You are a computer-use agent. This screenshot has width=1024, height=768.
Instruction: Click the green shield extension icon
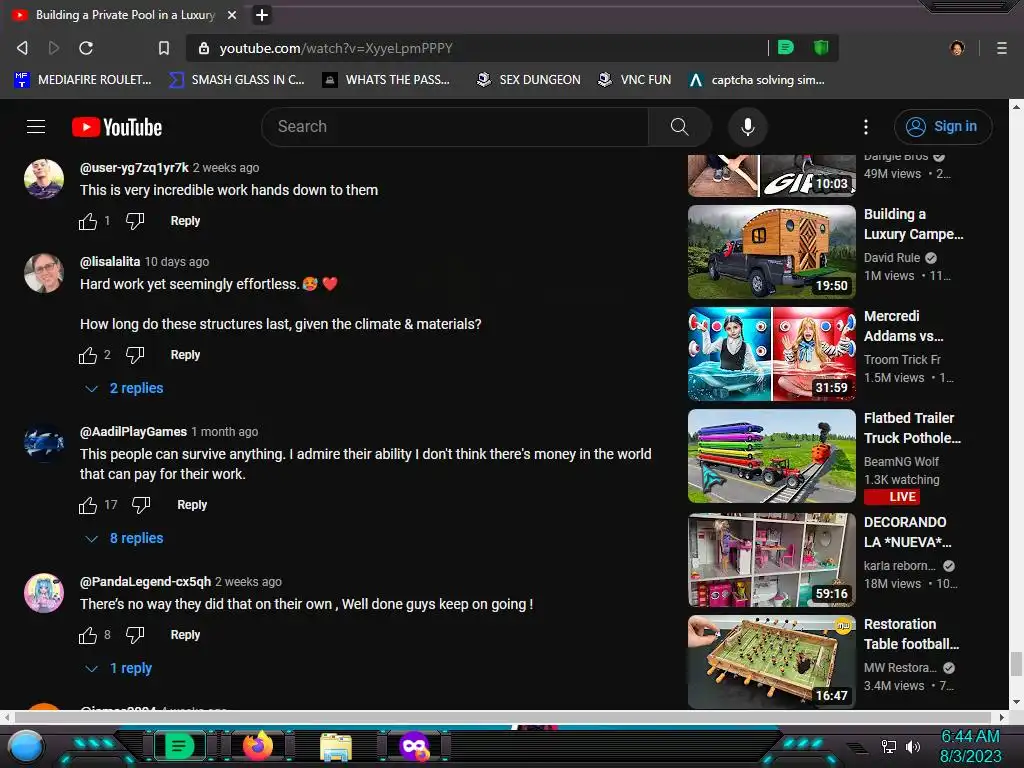pyautogui.click(x=820, y=47)
